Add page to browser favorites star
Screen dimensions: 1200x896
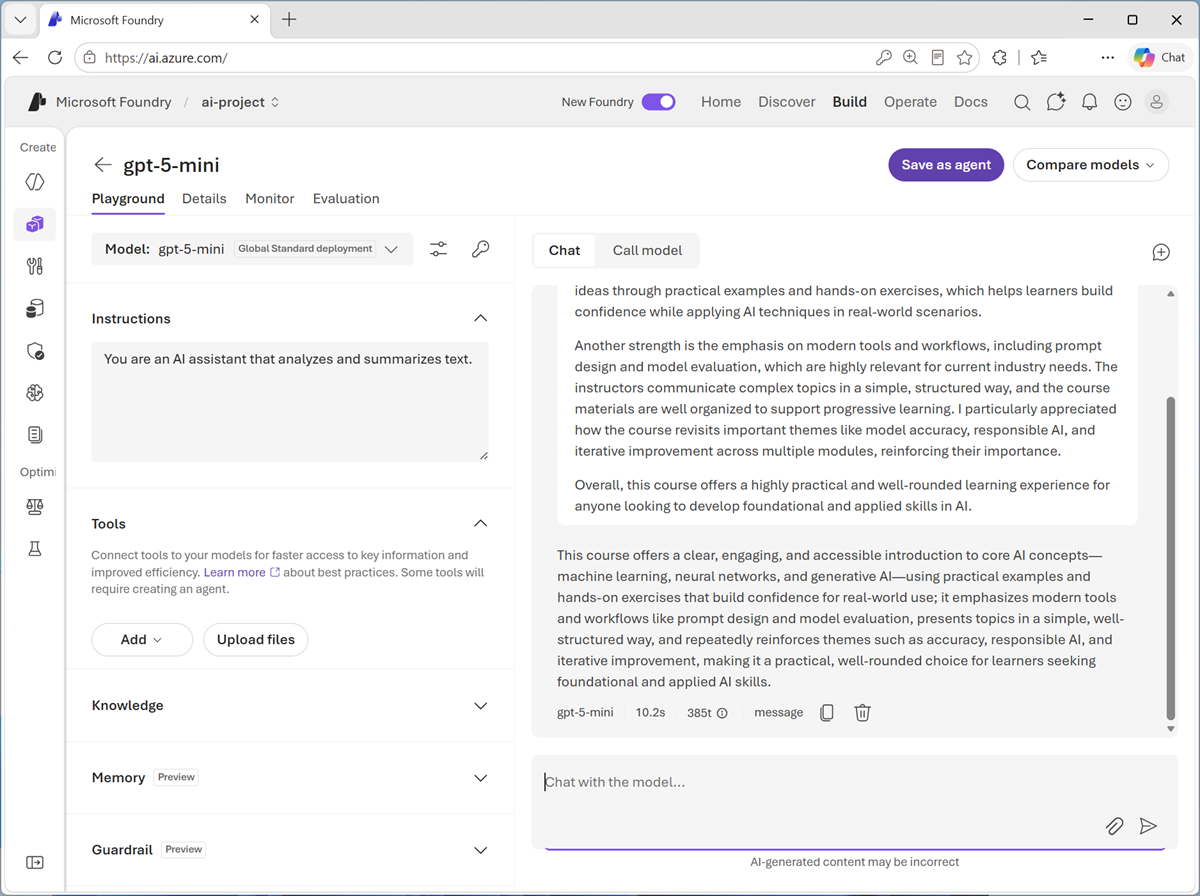click(964, 58)
